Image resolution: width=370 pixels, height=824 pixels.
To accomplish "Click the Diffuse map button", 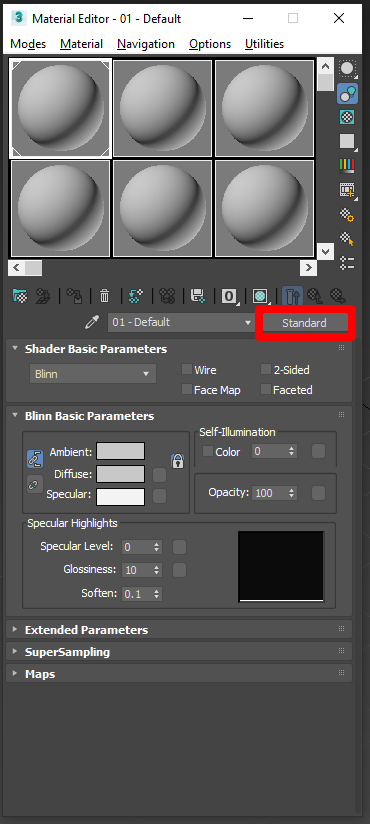I will click(x=159, y=475).
